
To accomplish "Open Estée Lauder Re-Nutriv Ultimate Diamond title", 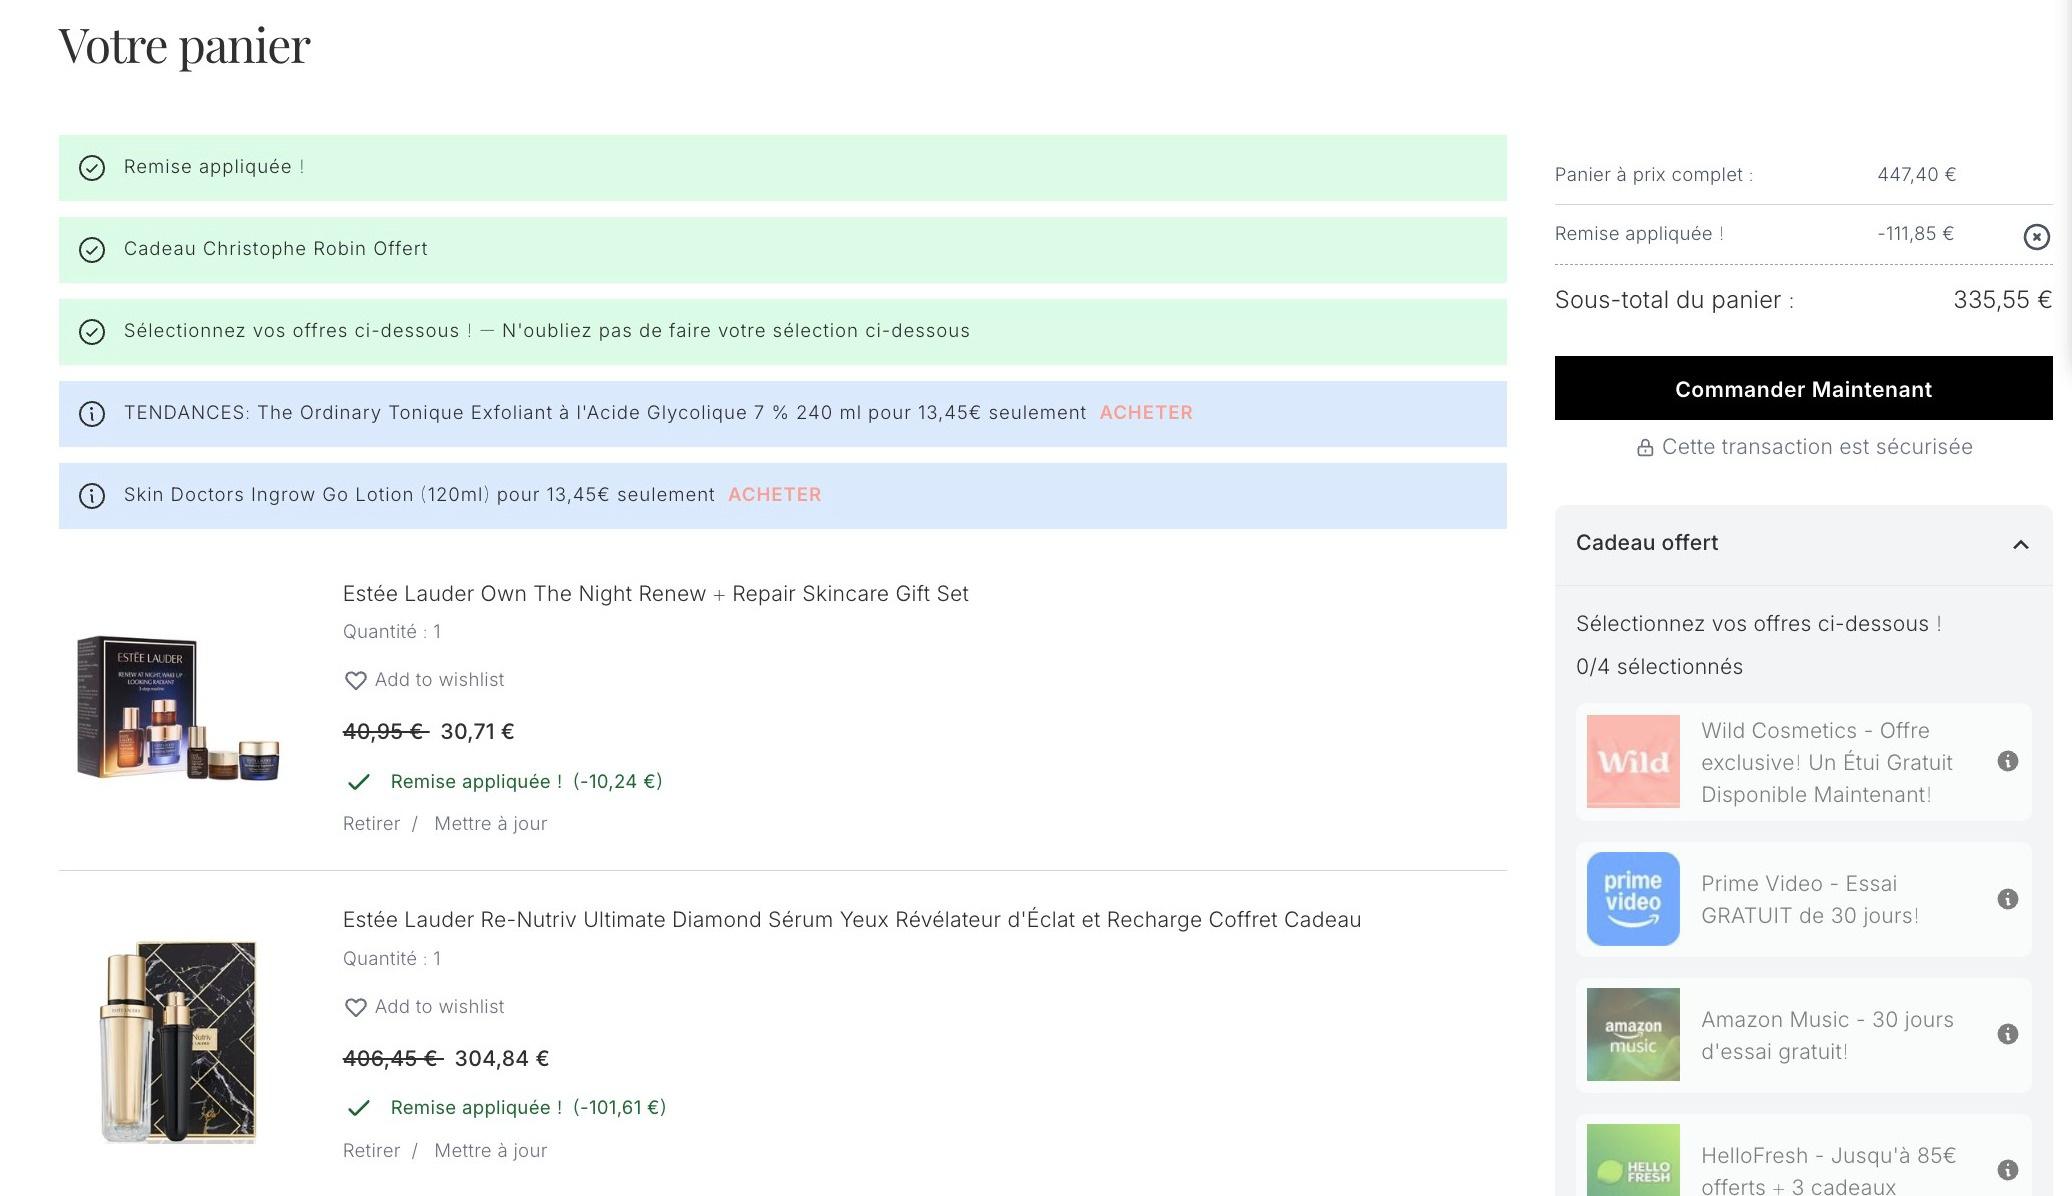I will point(852,920).
